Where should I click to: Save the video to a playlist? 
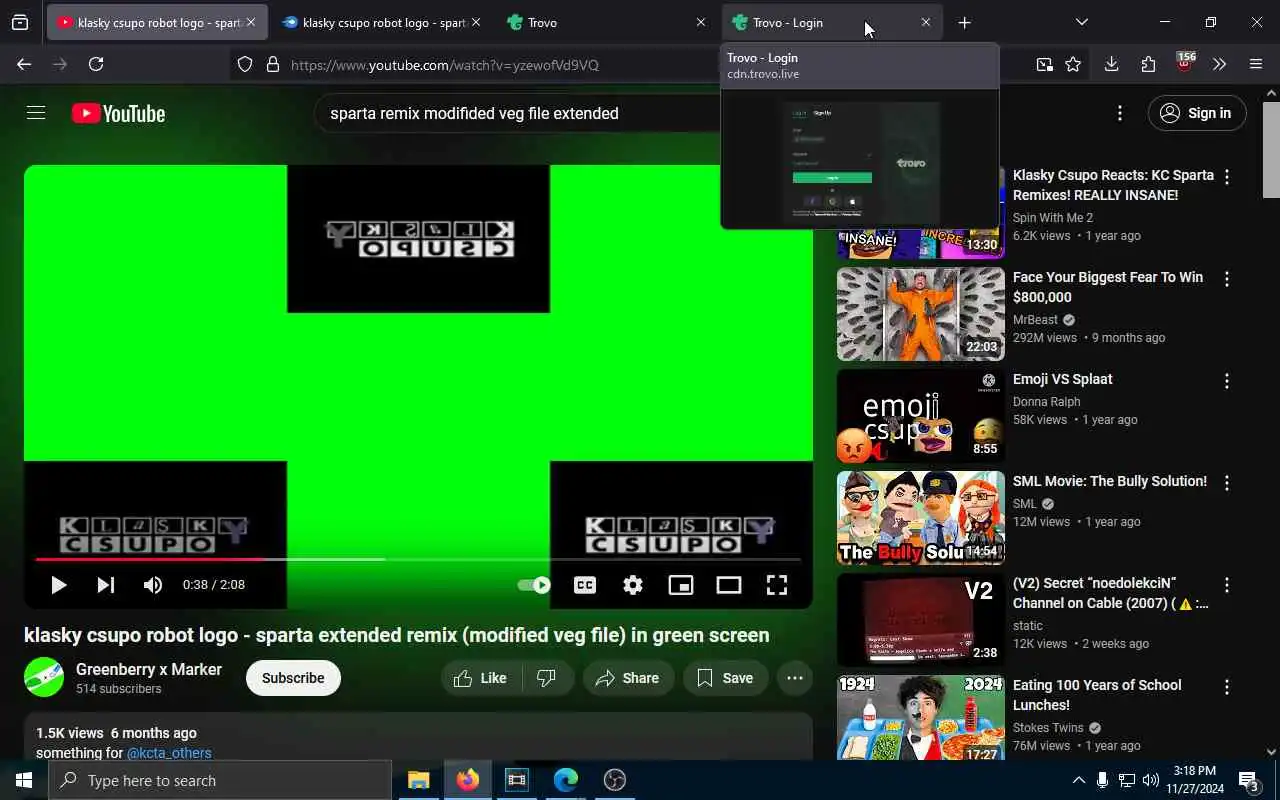(725, 678)
